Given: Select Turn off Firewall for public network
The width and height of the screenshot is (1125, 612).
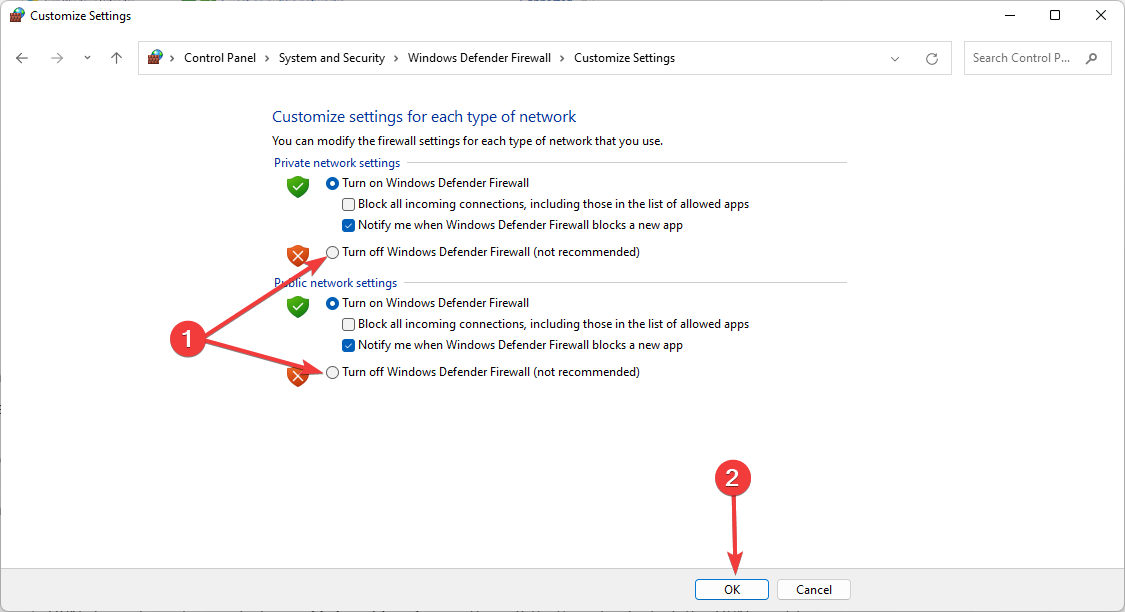Looking at the screenshot, I should [x=332, y=372].
